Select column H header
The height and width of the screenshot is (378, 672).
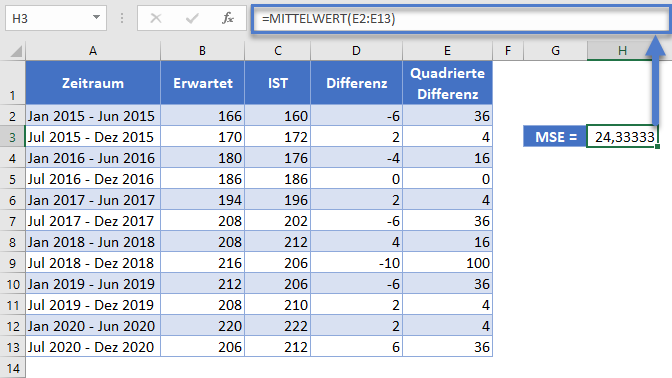pyautogui.click(x=622, y=51)
